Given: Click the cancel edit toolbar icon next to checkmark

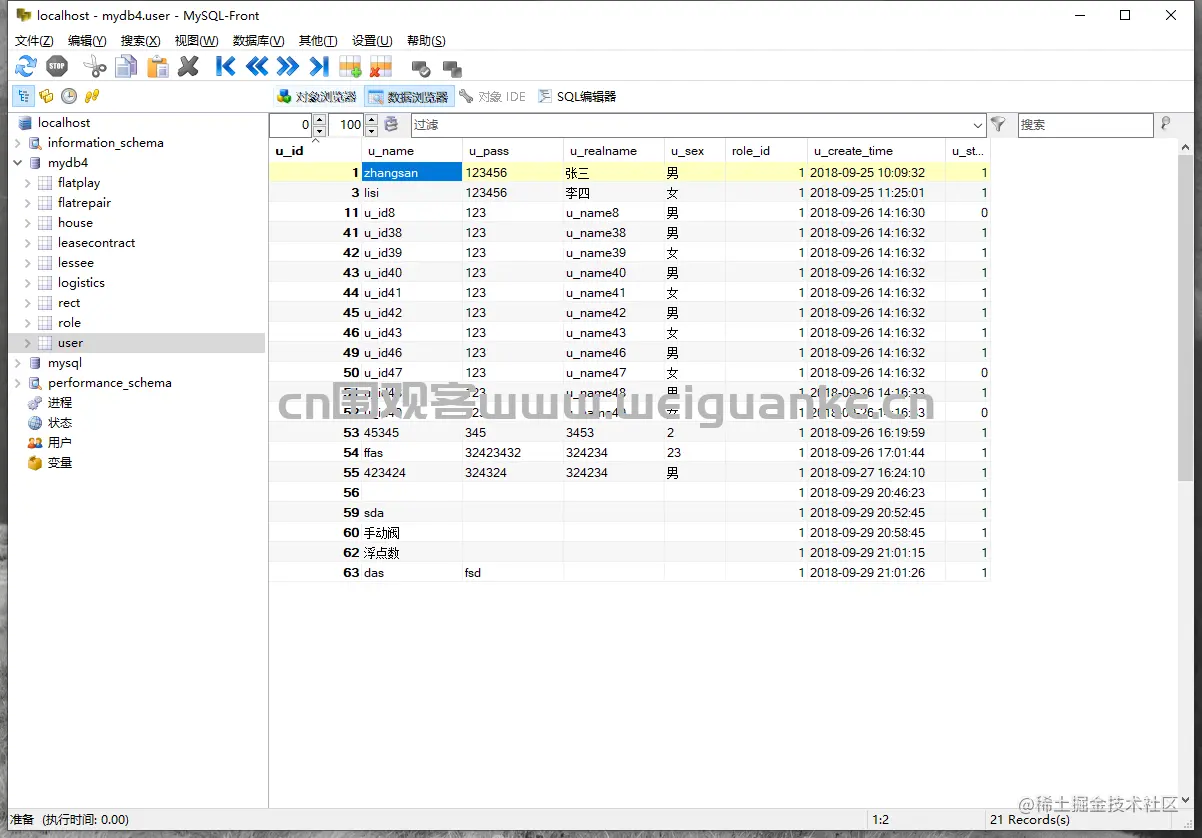Looking at the screenshot, I should point(452,68).
